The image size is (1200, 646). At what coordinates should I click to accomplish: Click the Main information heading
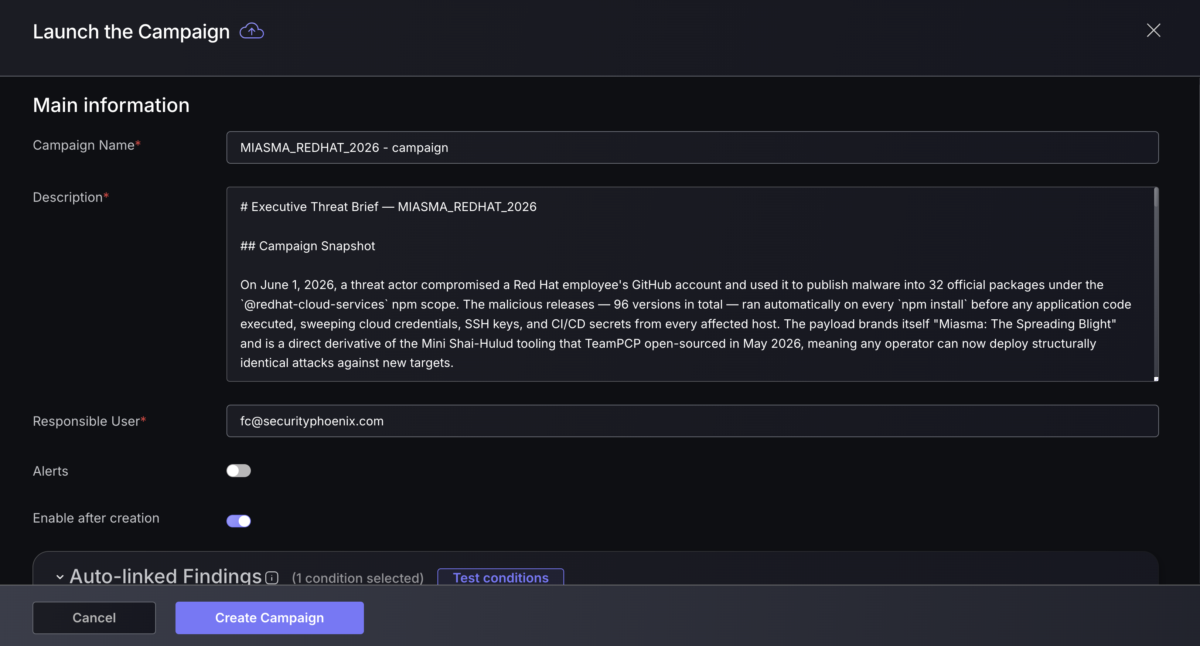pos(111,105)
